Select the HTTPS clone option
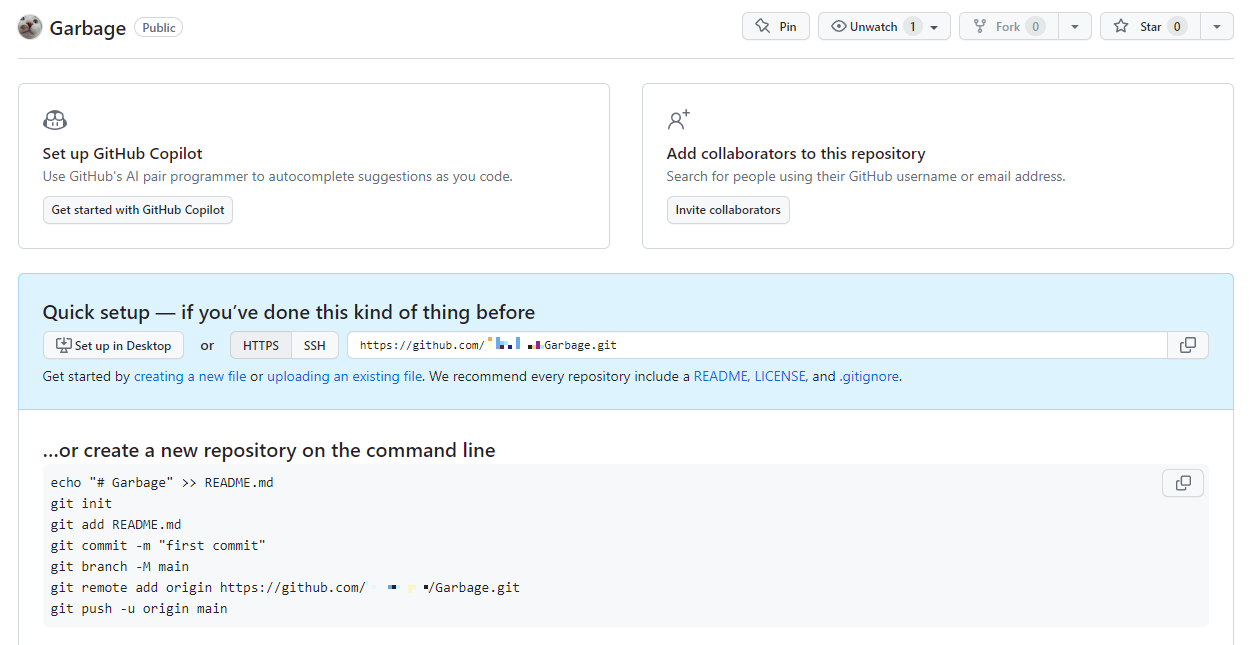Viewport: 1251px width, 645px height. tap(261, 345)
